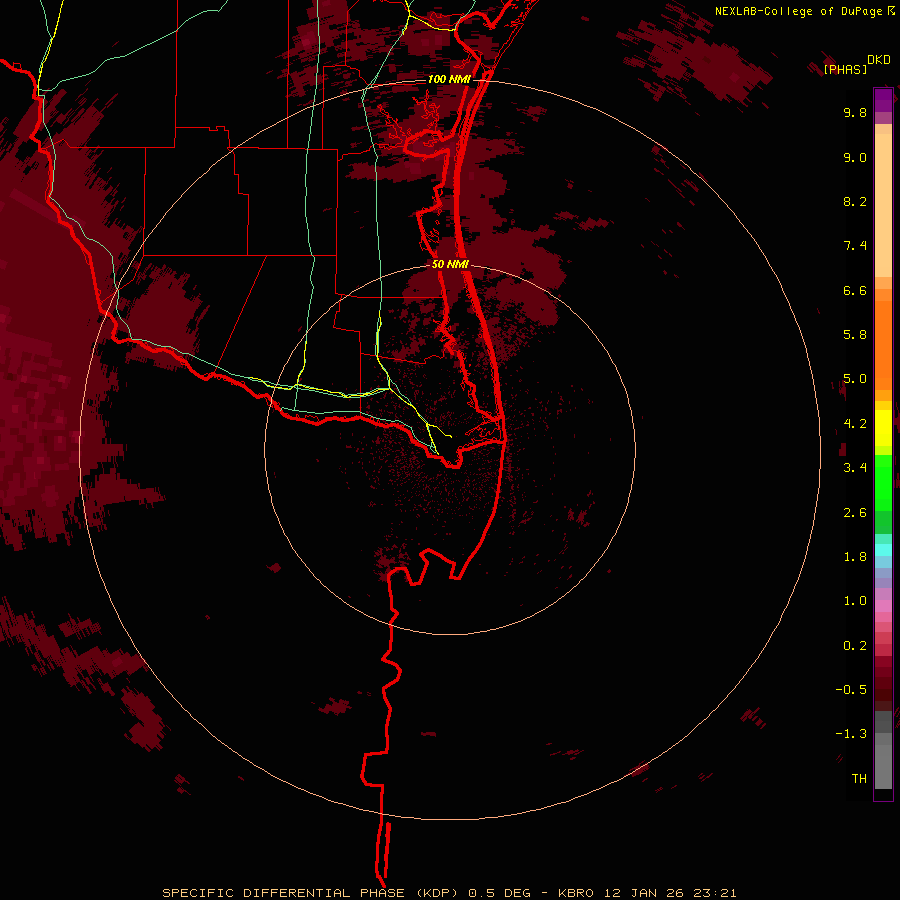This screenshot has height=900, width=900.
Task: Pick the purple band atop the color bar
Action: point(883,100)
